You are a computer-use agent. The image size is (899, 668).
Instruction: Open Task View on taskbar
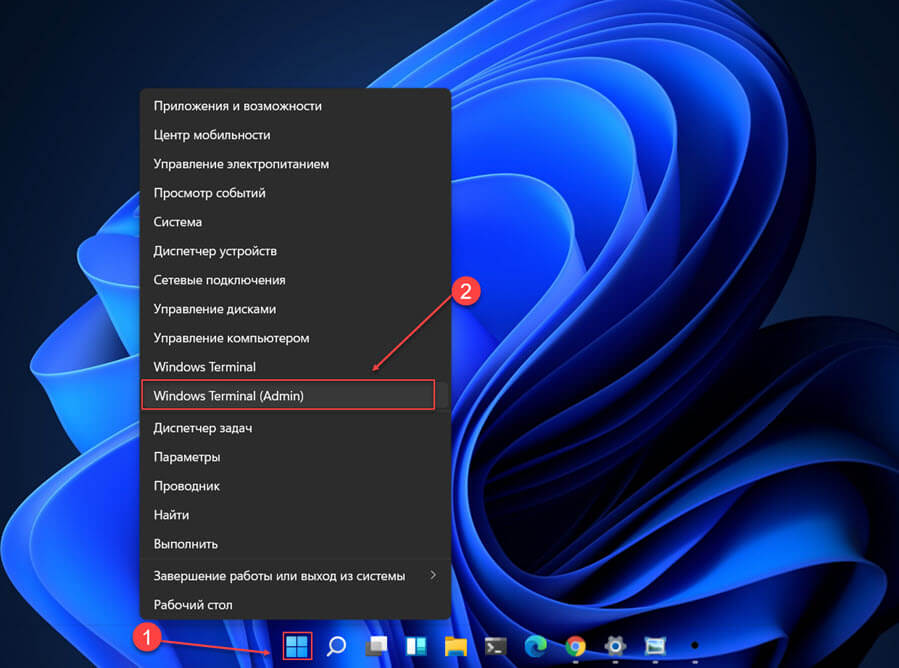point(377,646)
